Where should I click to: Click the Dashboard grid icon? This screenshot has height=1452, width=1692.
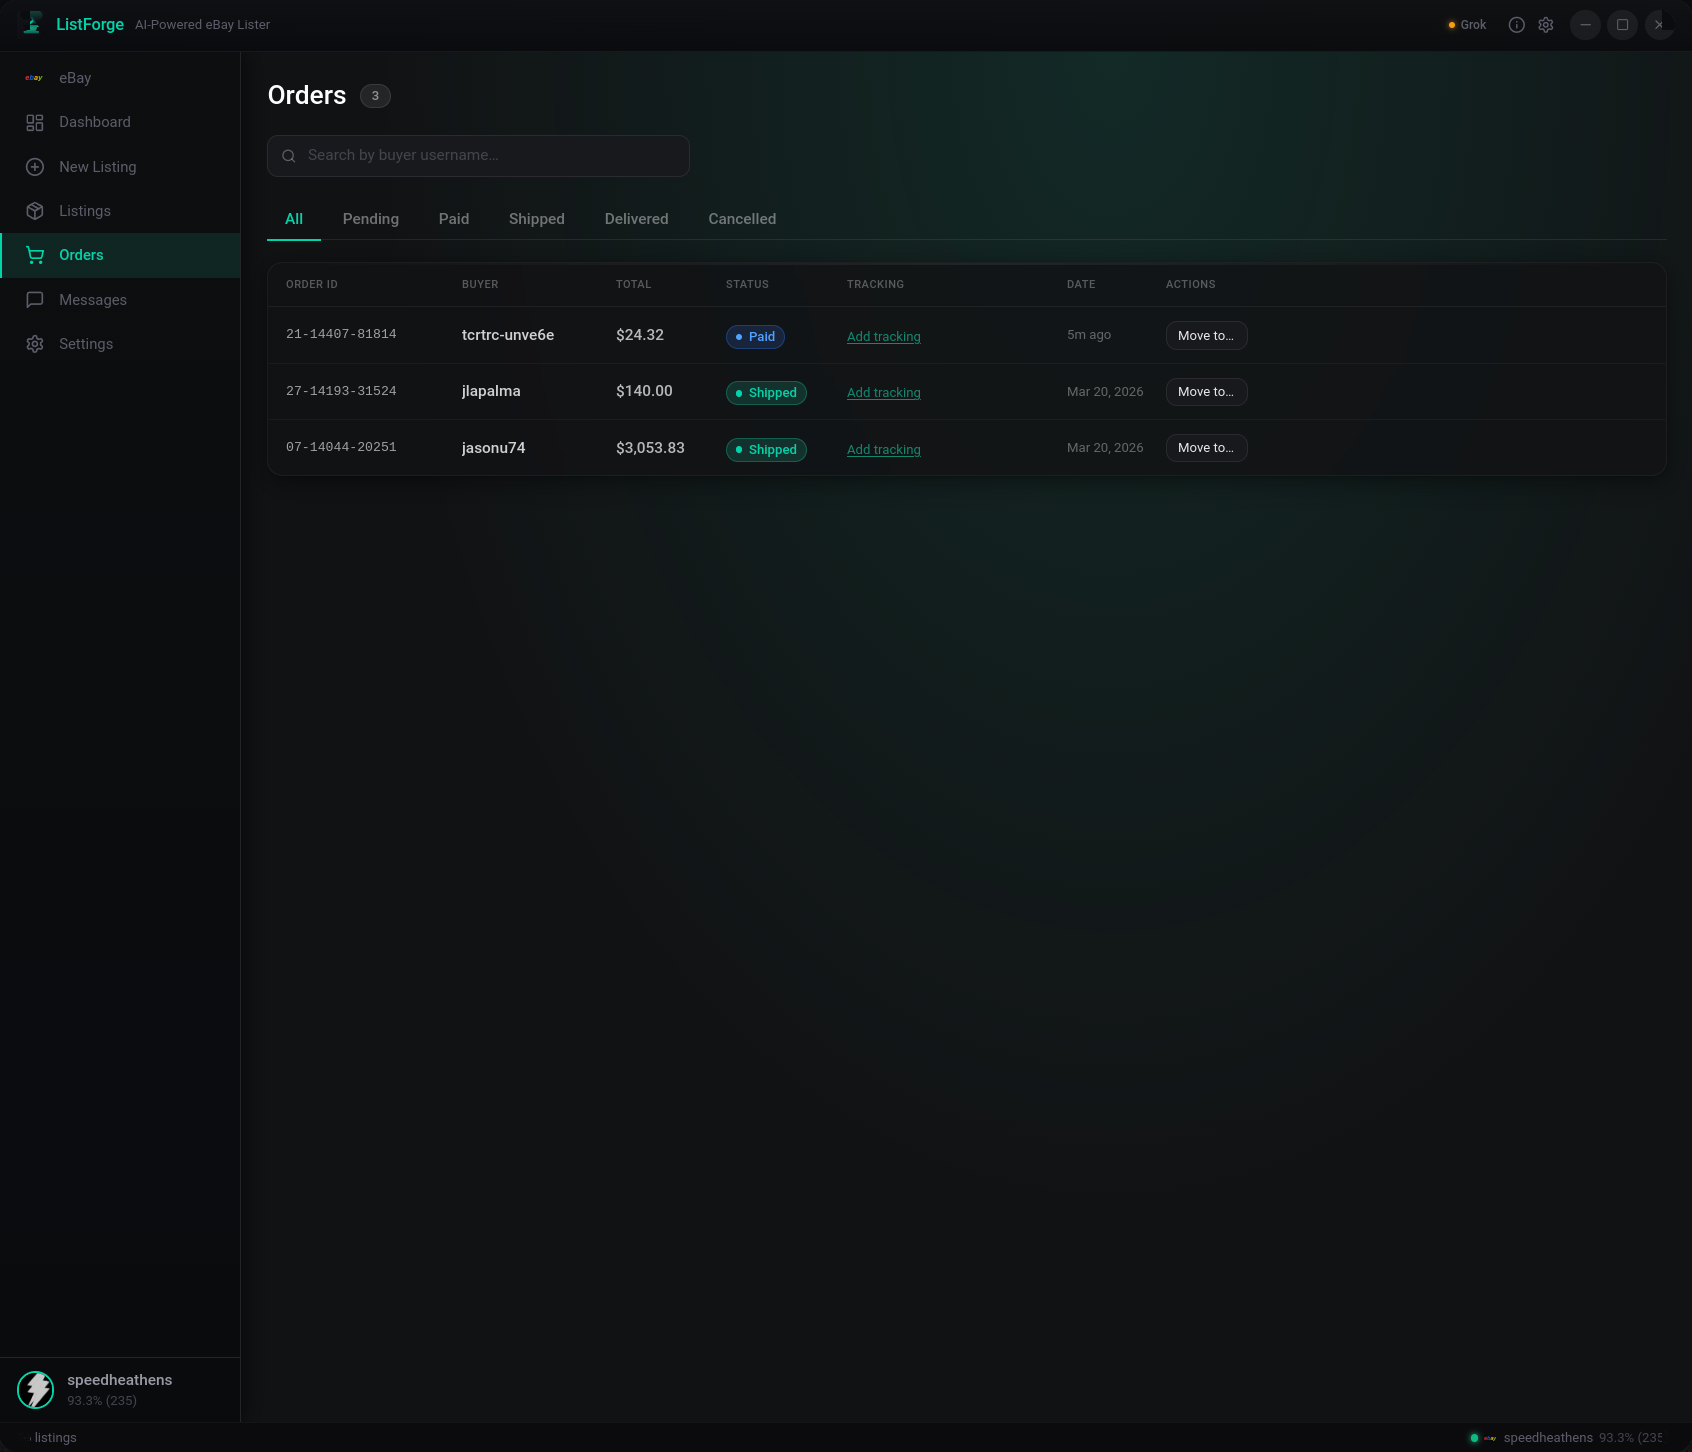(35, 122)
